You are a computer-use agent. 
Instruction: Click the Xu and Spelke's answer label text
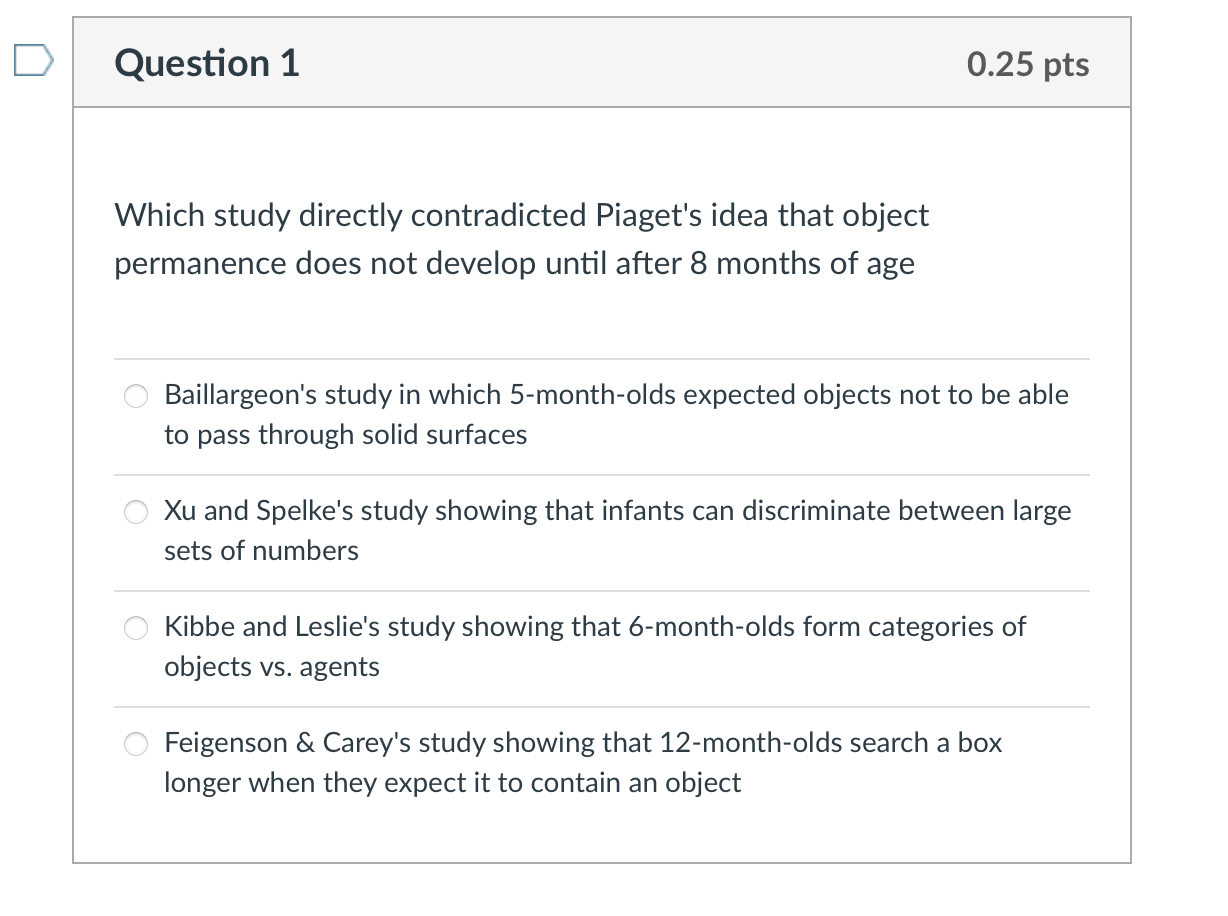click(617, 531)
